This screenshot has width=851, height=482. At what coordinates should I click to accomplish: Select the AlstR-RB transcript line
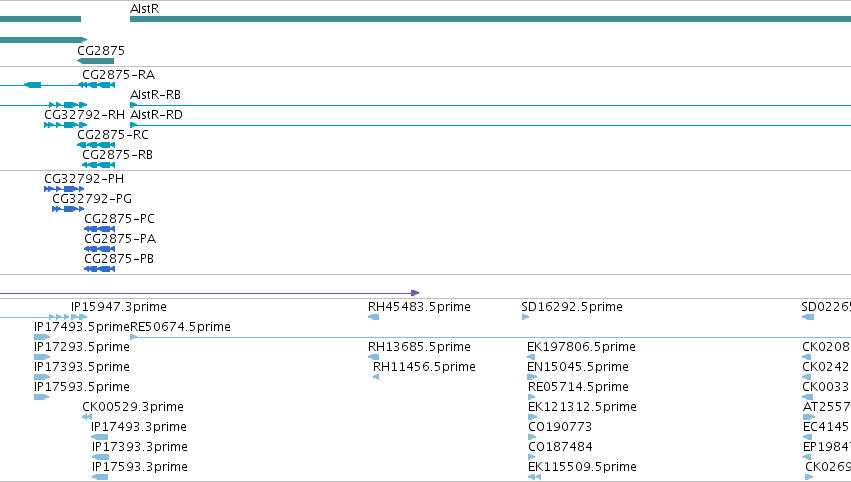490,105
